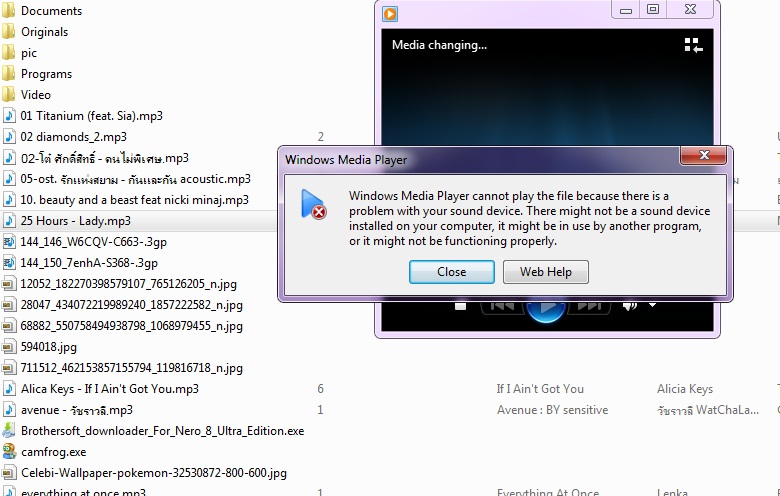Image resolution: width=780 pixels, height=496 pixels.
Task: Skip to previous track in media player
Action: pyautogui.click(x=502, y=306)
